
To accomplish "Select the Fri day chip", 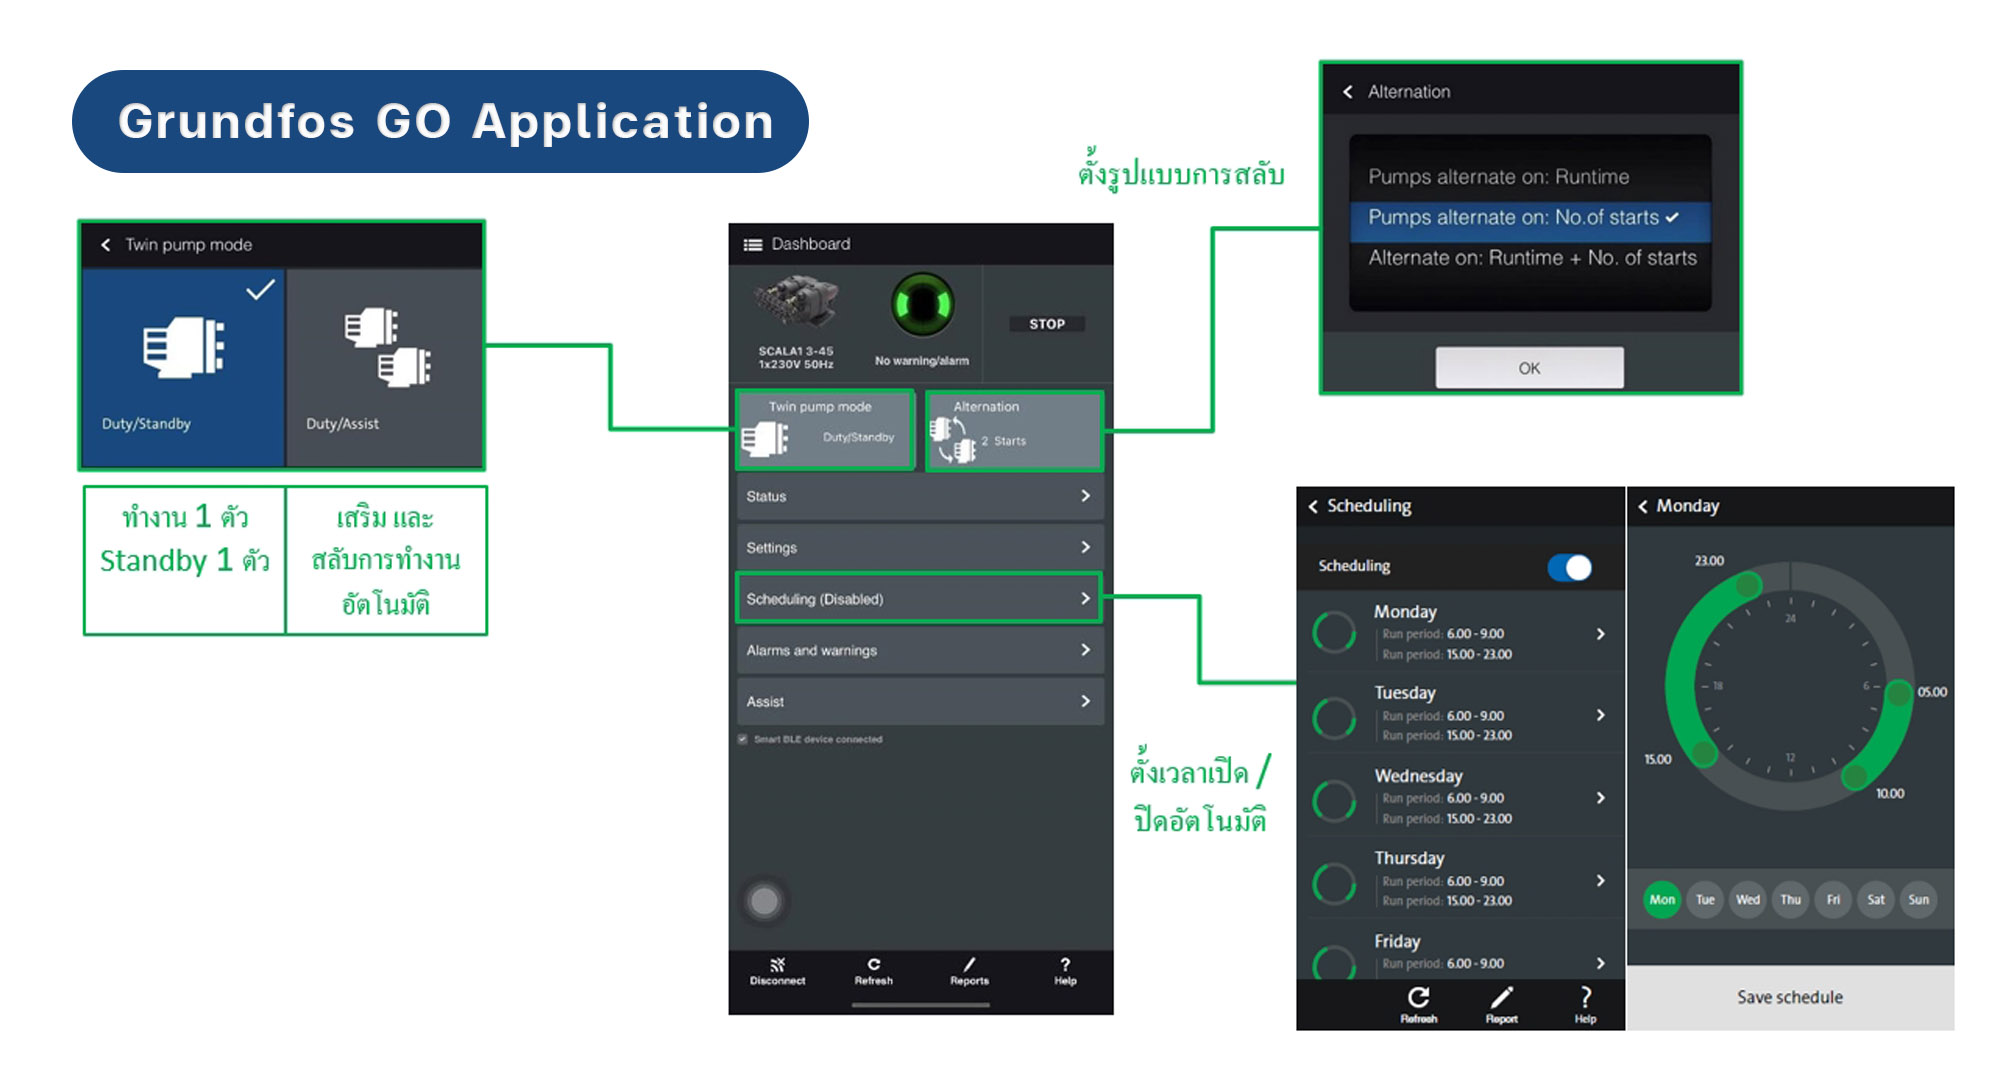I will (x=1833, y=900).
